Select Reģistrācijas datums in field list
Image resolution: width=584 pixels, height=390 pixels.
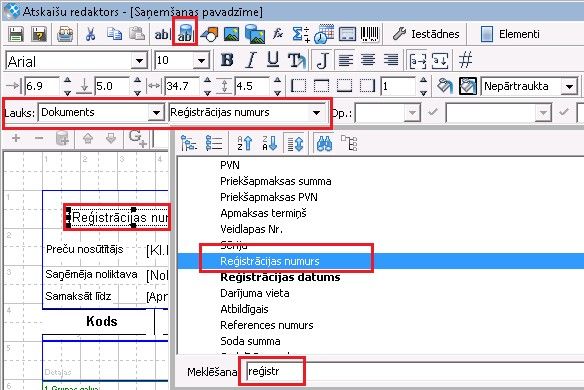coord(280,277)
